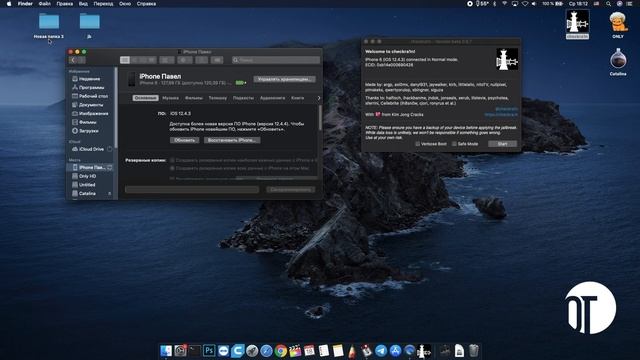Open the Окно menu
Image resolution: width=640 pixels, height=360 pixels.
[125, 4]
